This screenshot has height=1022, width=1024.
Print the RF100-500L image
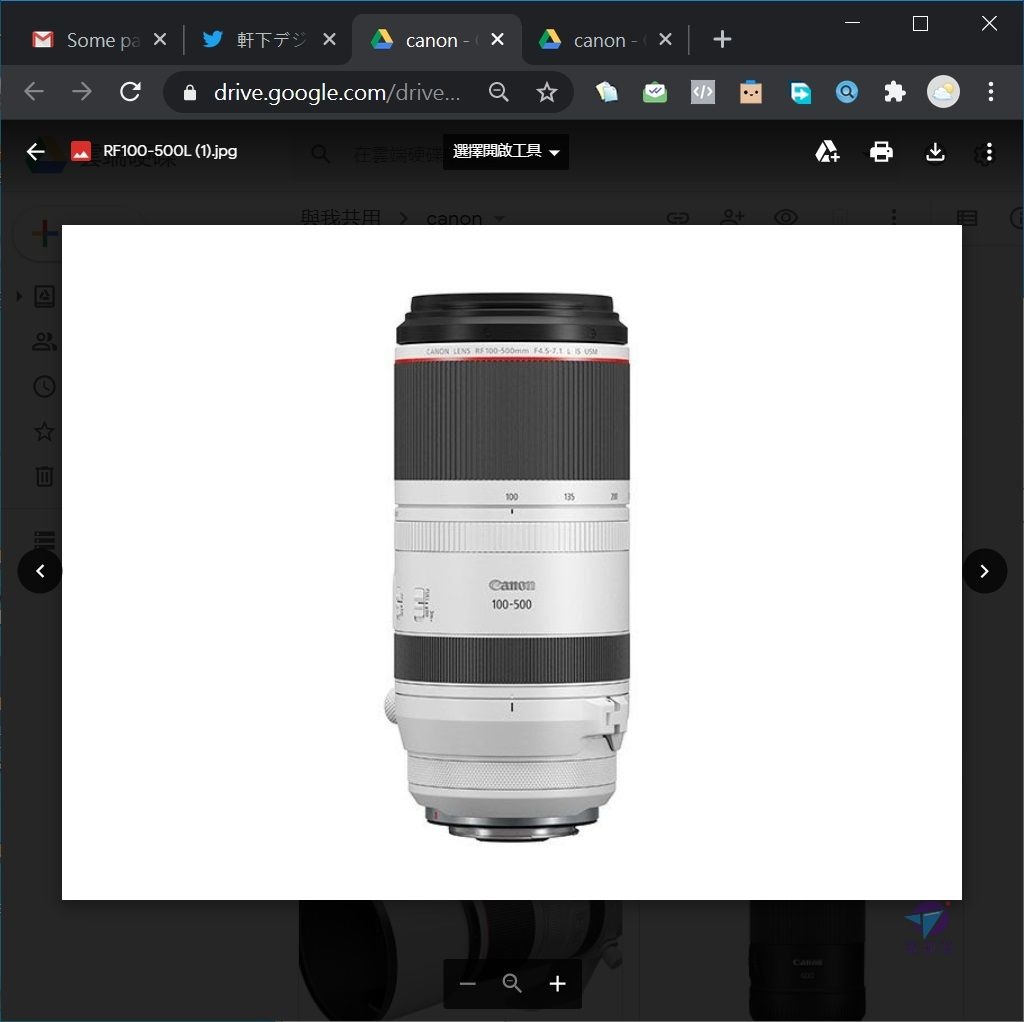[881, 152]
